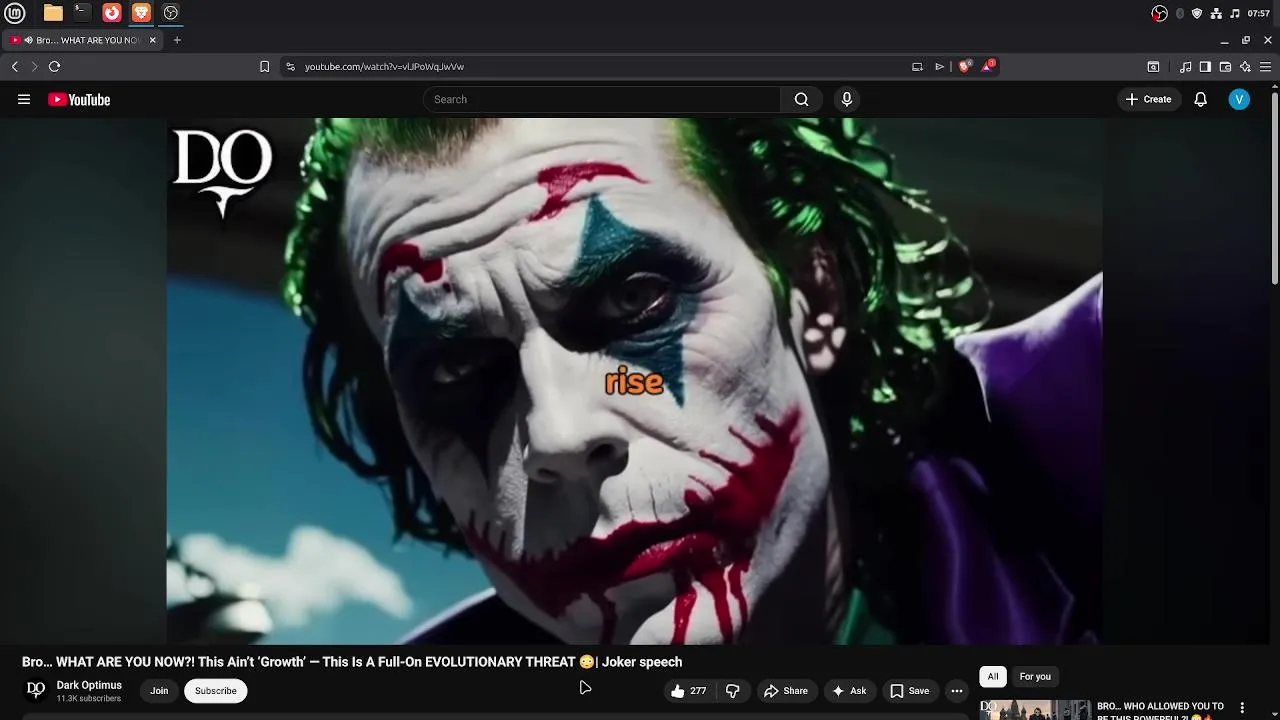Go back in browser history
The image size is (1280, 720).
click(x=15, y=66)
